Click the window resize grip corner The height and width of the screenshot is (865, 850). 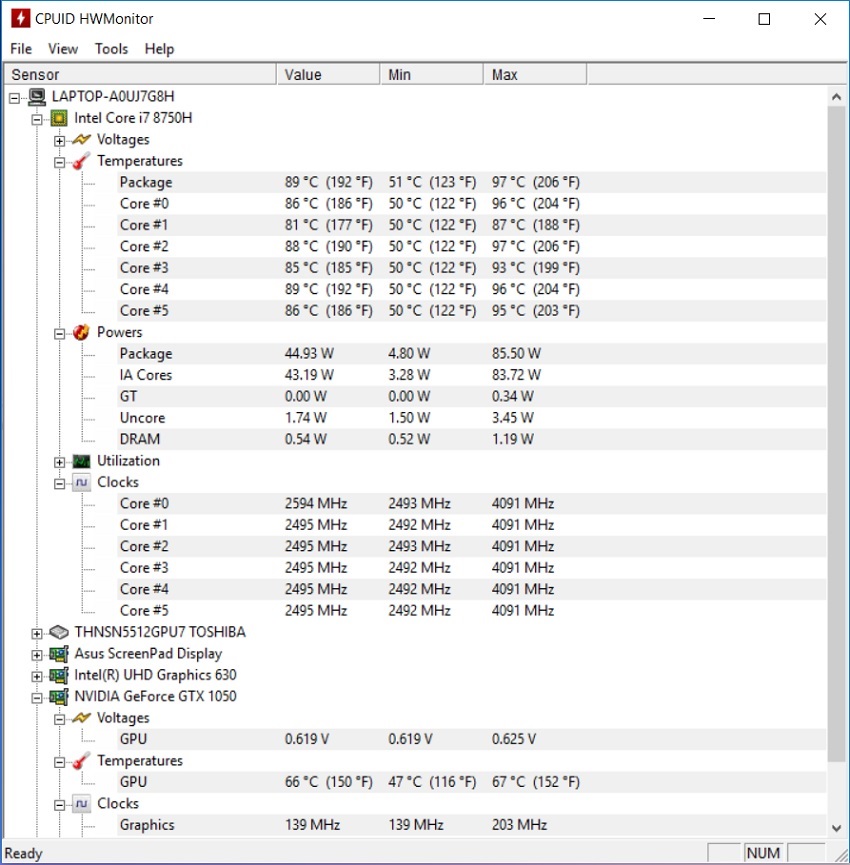[x=840, y=855]
